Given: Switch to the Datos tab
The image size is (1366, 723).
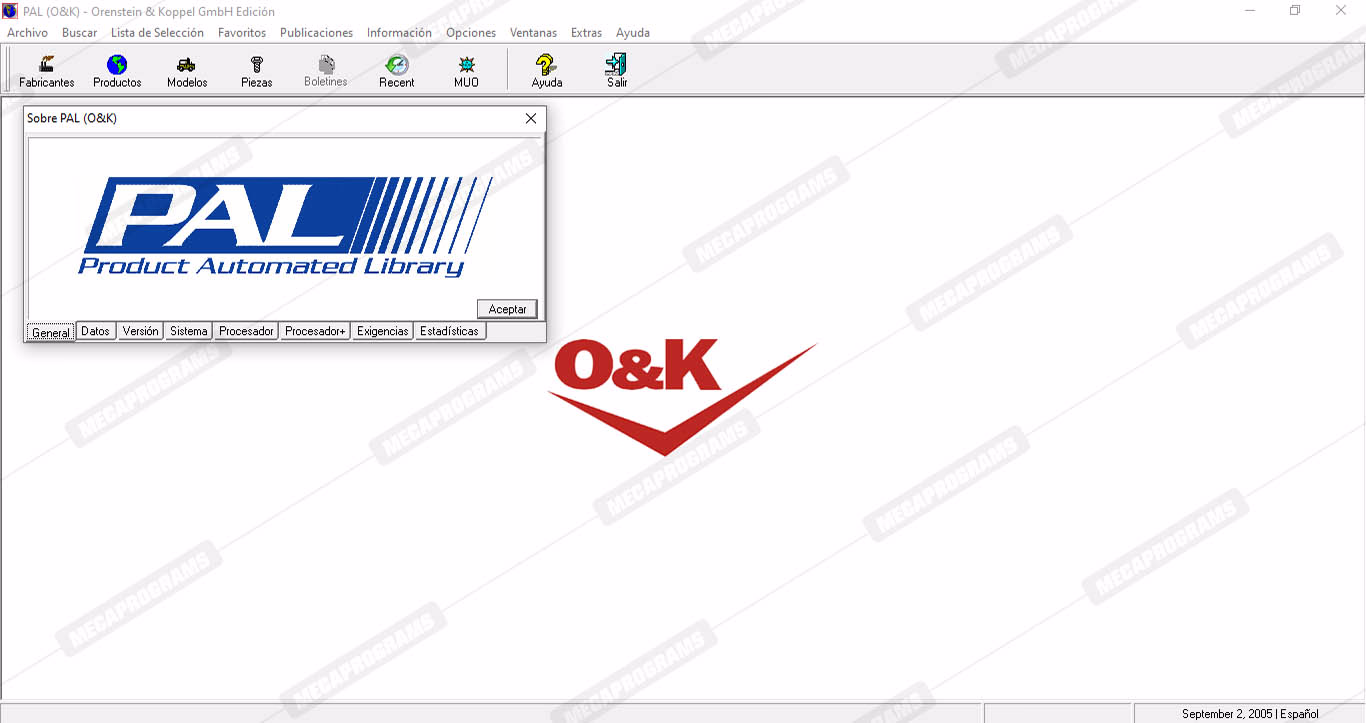Looking at the screenshot, I should [96, 331].
